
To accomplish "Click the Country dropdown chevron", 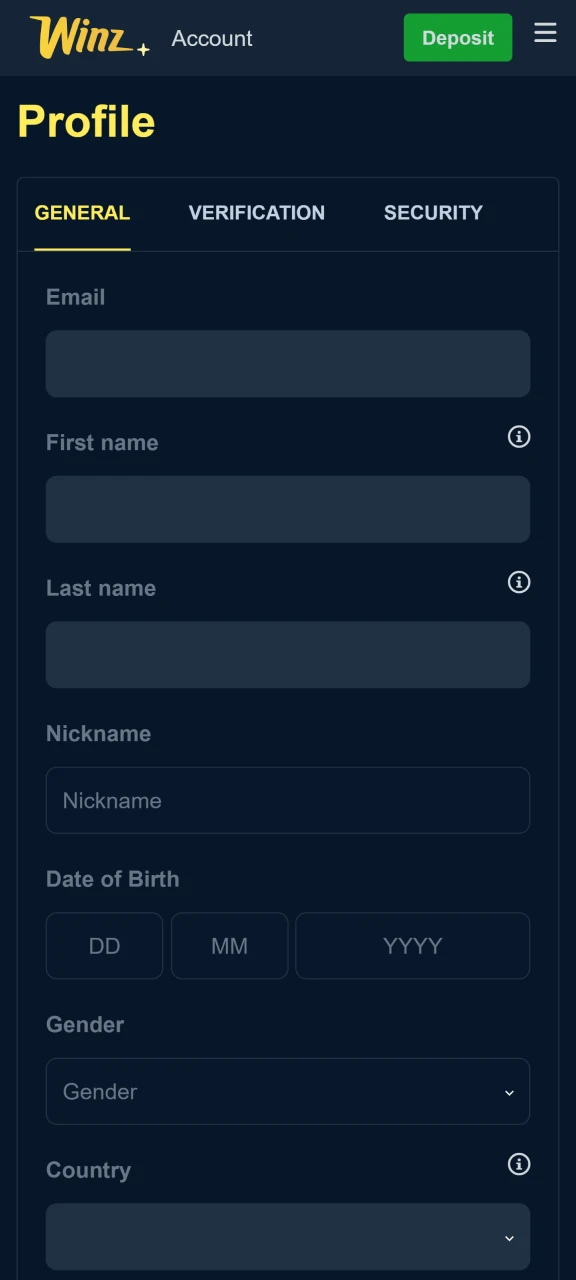I will click(x=510, y=1237).
